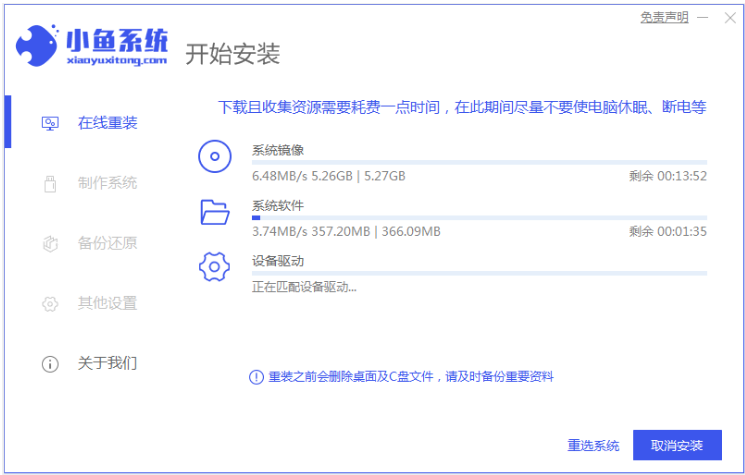The image size is (745, 475).
Task: Click the 系统软件 folder icon
Action: pos(215,212)
